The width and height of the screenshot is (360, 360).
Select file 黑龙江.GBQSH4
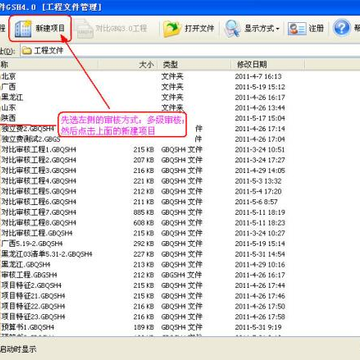point(26,265)
